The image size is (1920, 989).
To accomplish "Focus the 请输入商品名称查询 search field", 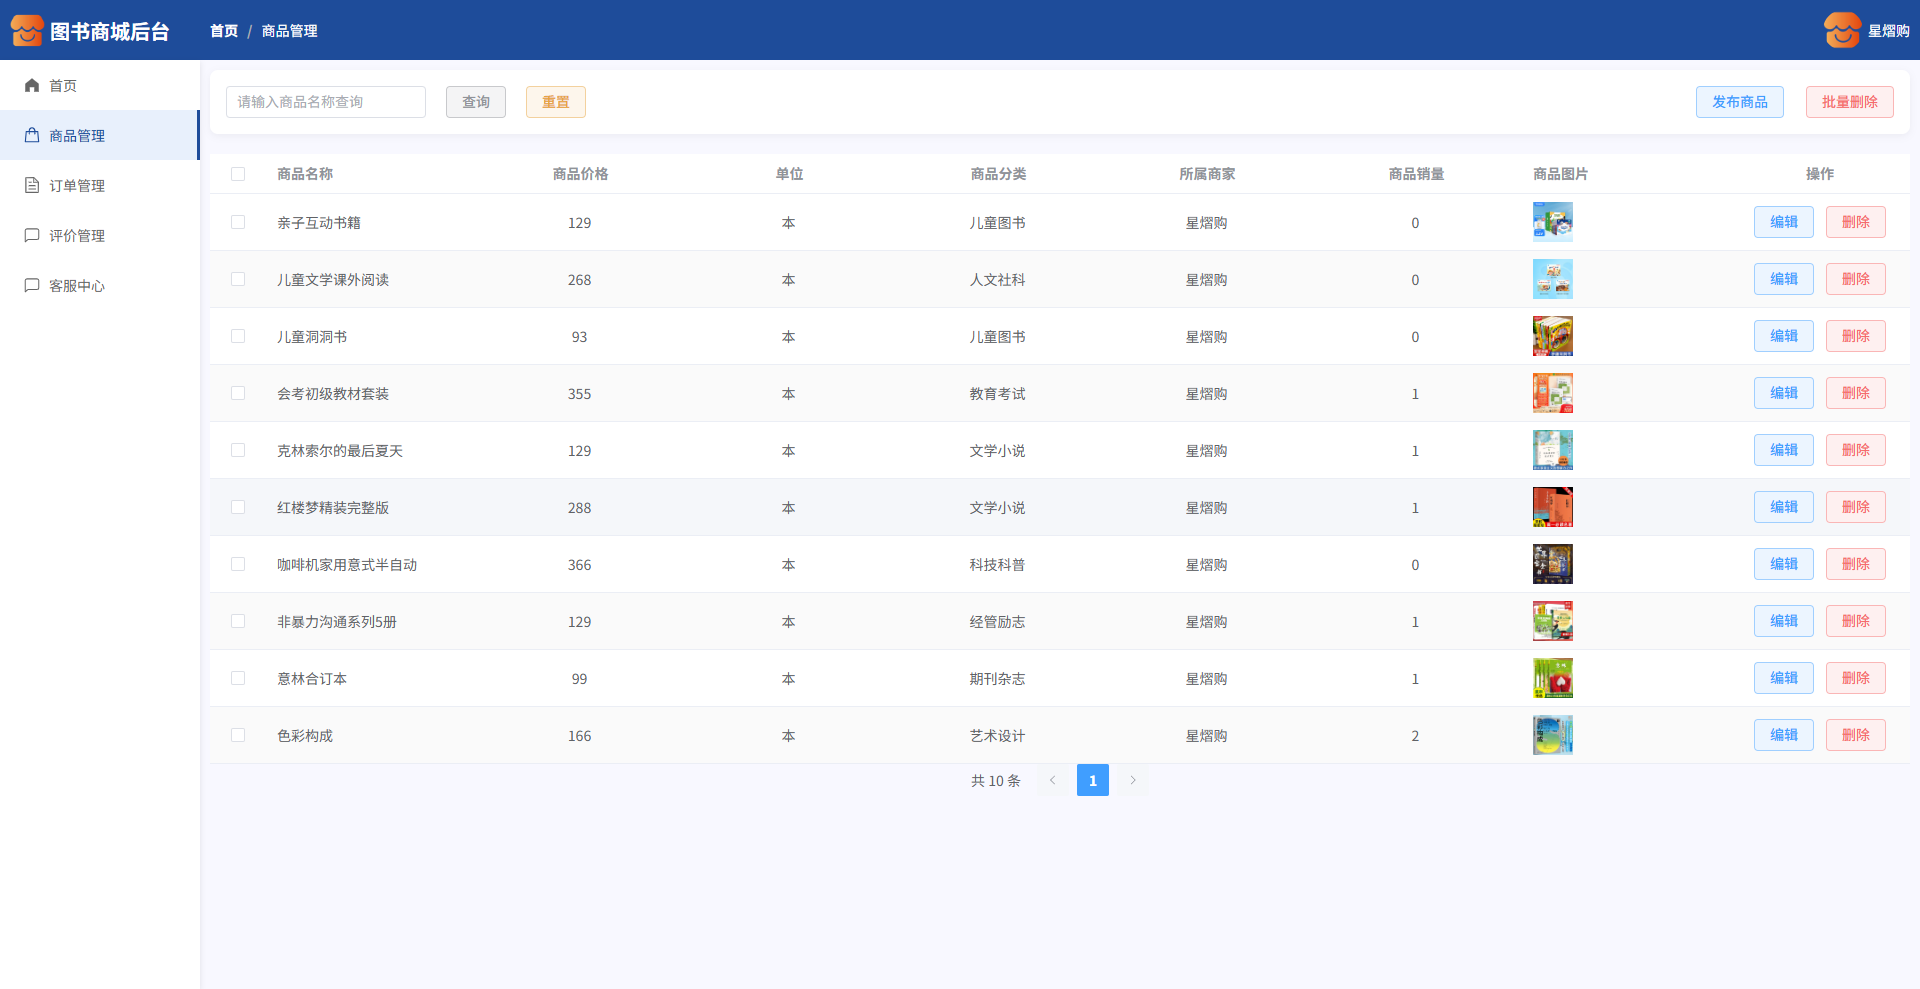I will click(326, 102).
